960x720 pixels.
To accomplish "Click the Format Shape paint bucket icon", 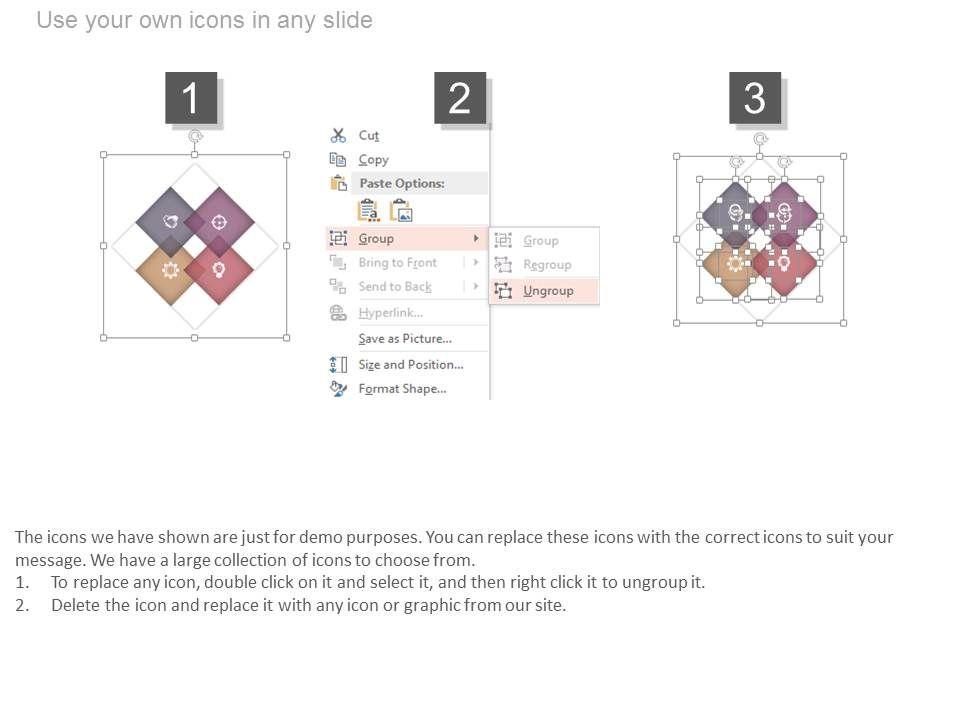I will pyautogui.click(x=338, y=388).
